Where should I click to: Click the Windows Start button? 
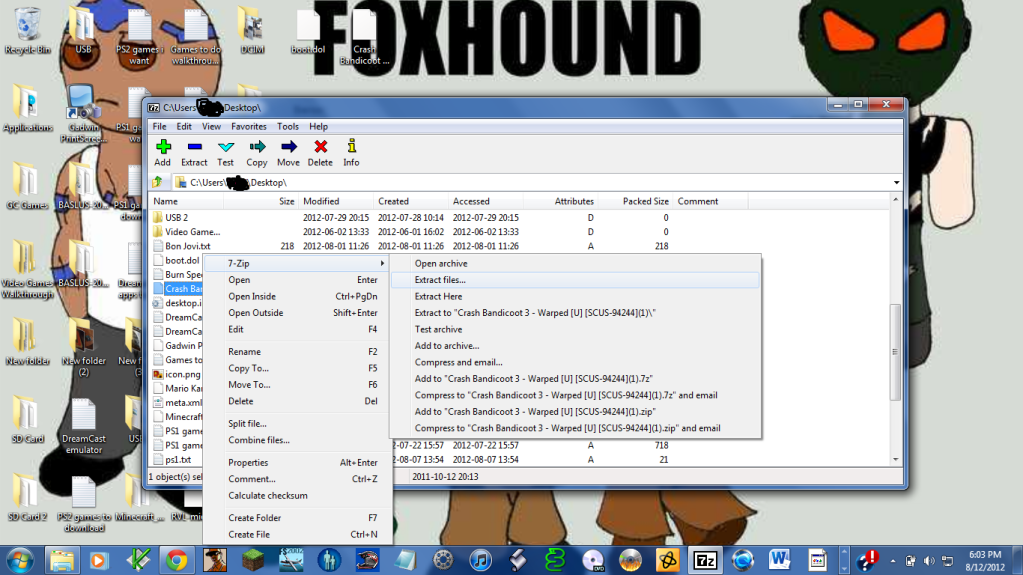click(20, 561)
